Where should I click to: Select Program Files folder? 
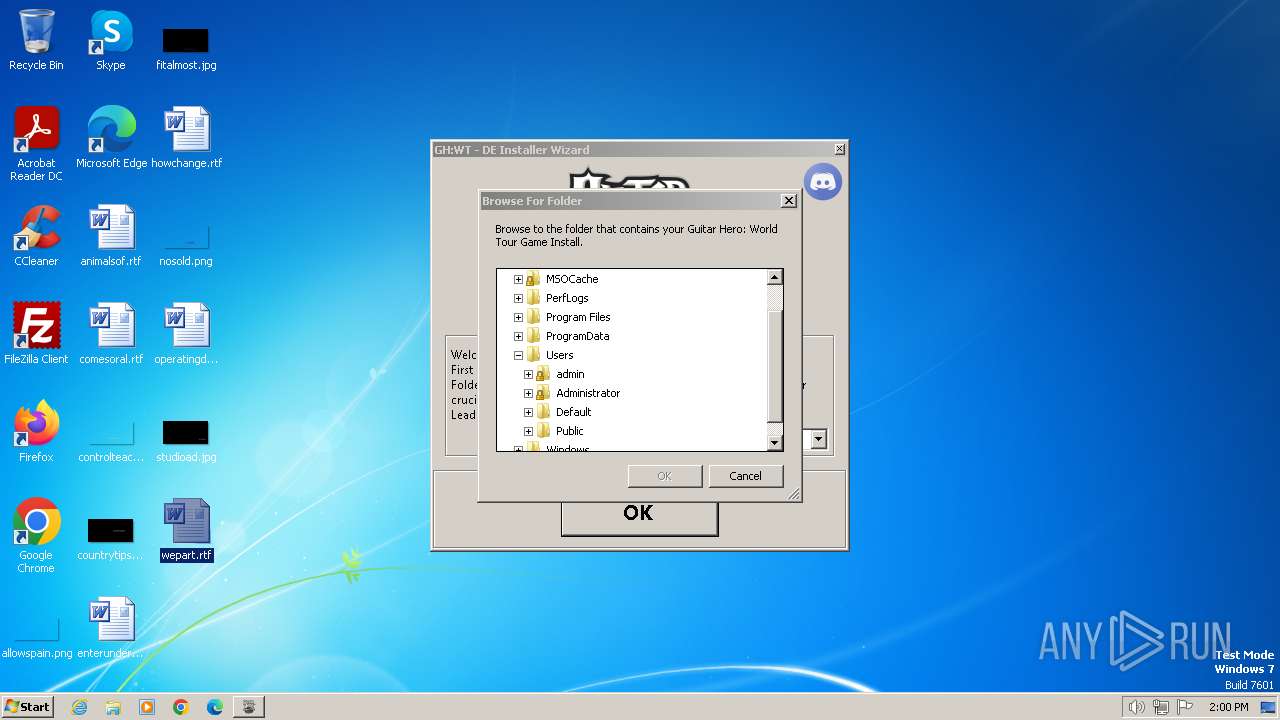click(578, 317)
